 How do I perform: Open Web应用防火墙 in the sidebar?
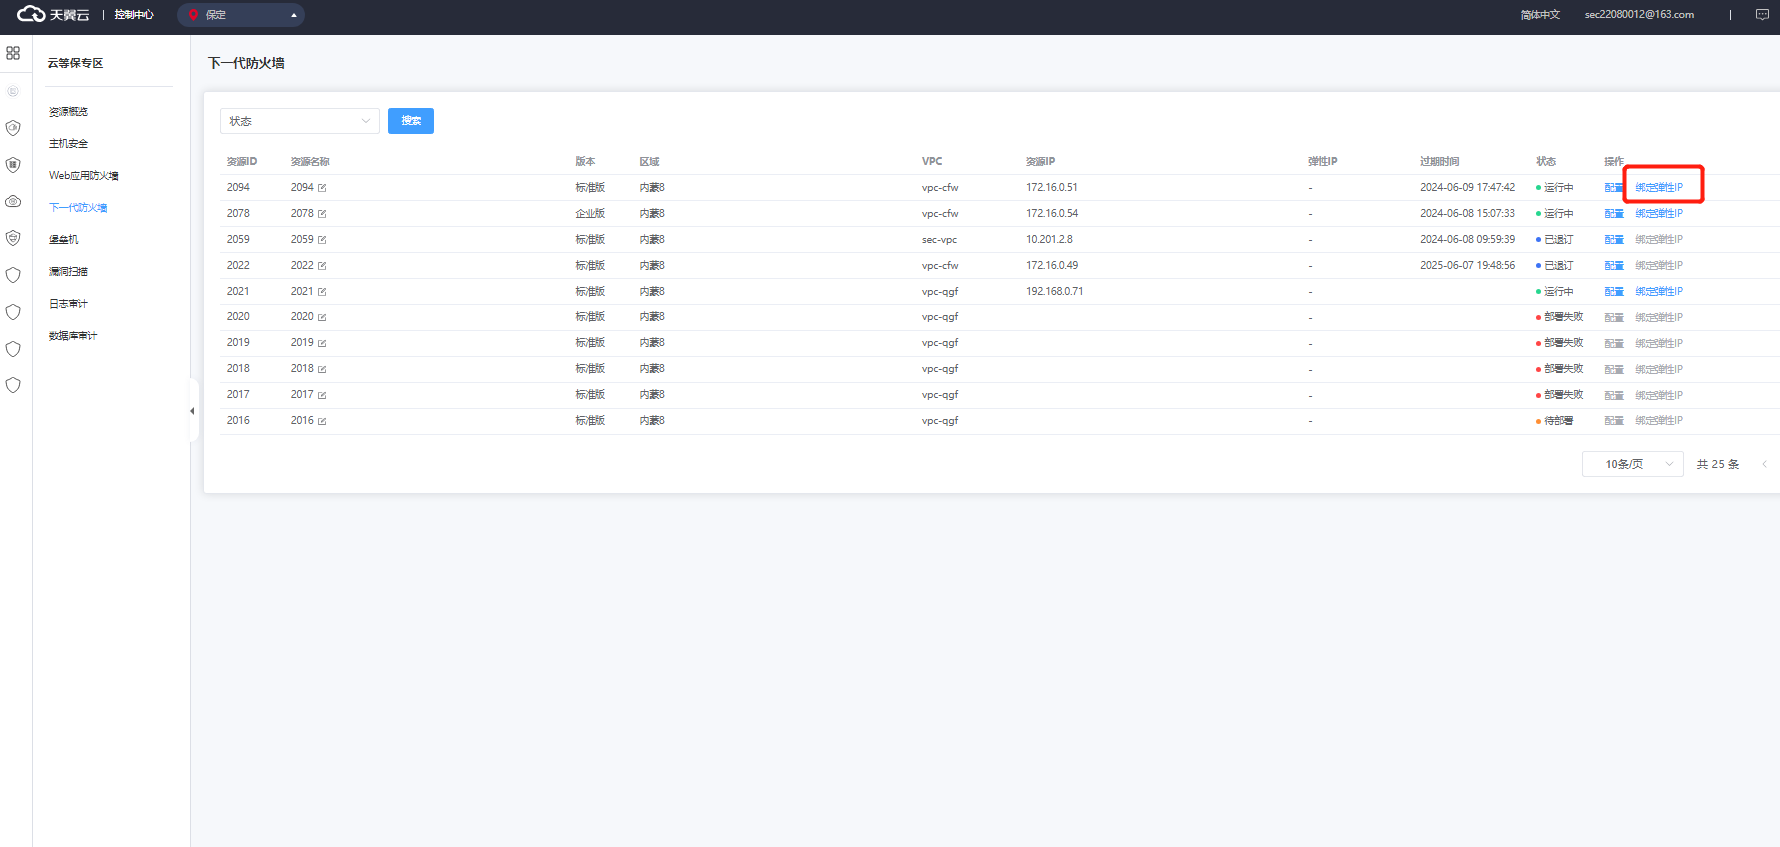click(x=84, y=176)
